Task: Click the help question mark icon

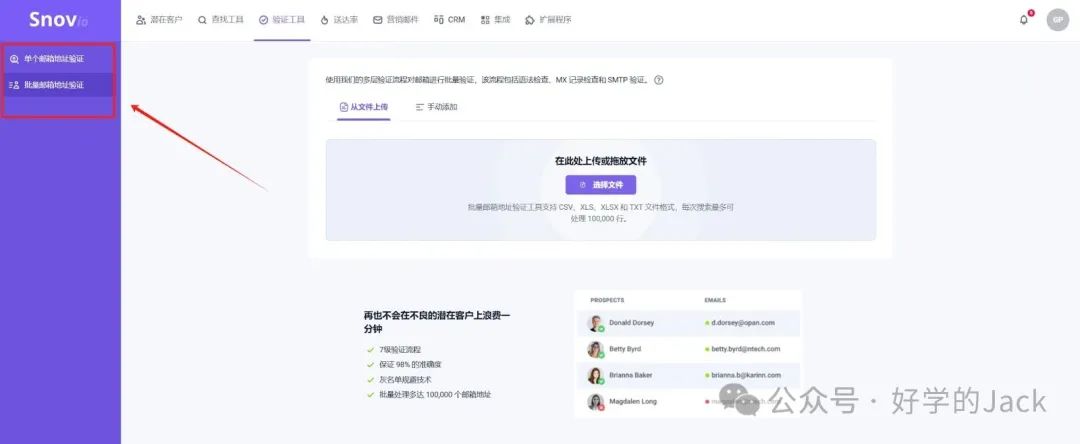Action: click(x=658, y=80)
